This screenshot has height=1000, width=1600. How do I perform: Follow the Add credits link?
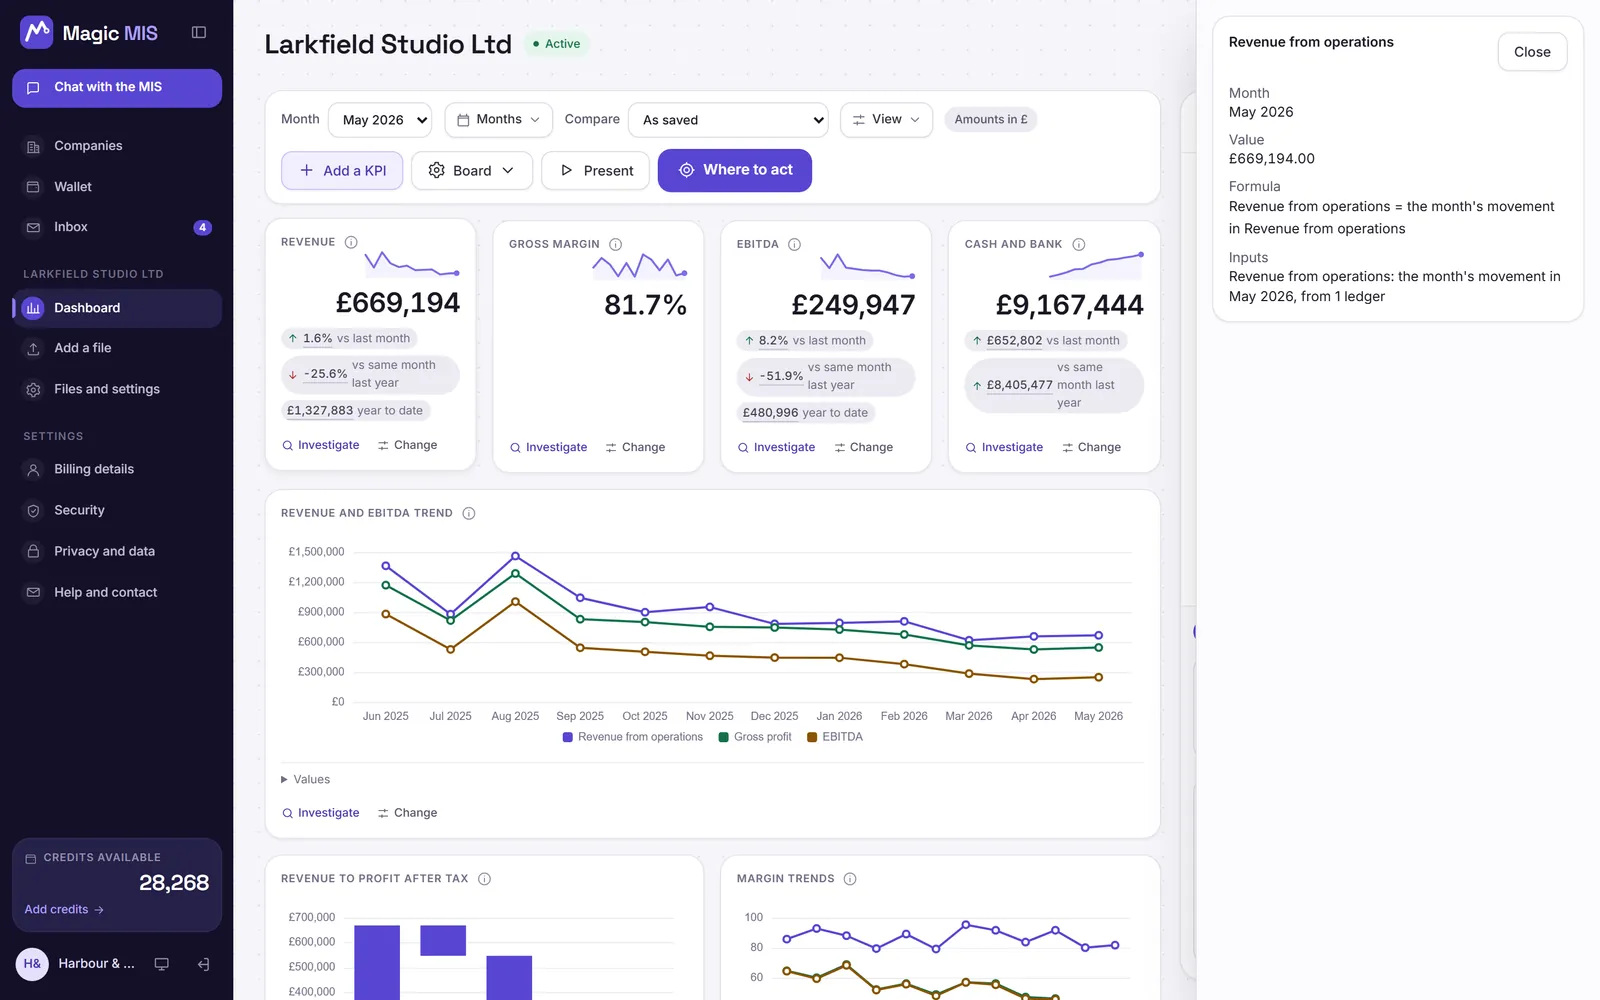[64, 910]
